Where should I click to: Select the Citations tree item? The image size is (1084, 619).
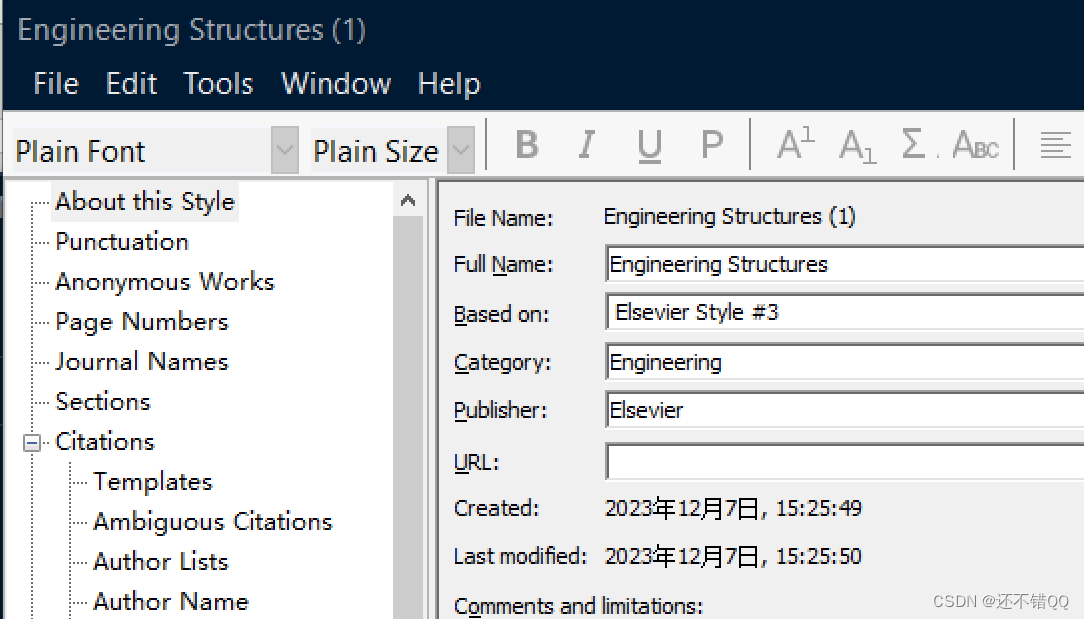105,441
